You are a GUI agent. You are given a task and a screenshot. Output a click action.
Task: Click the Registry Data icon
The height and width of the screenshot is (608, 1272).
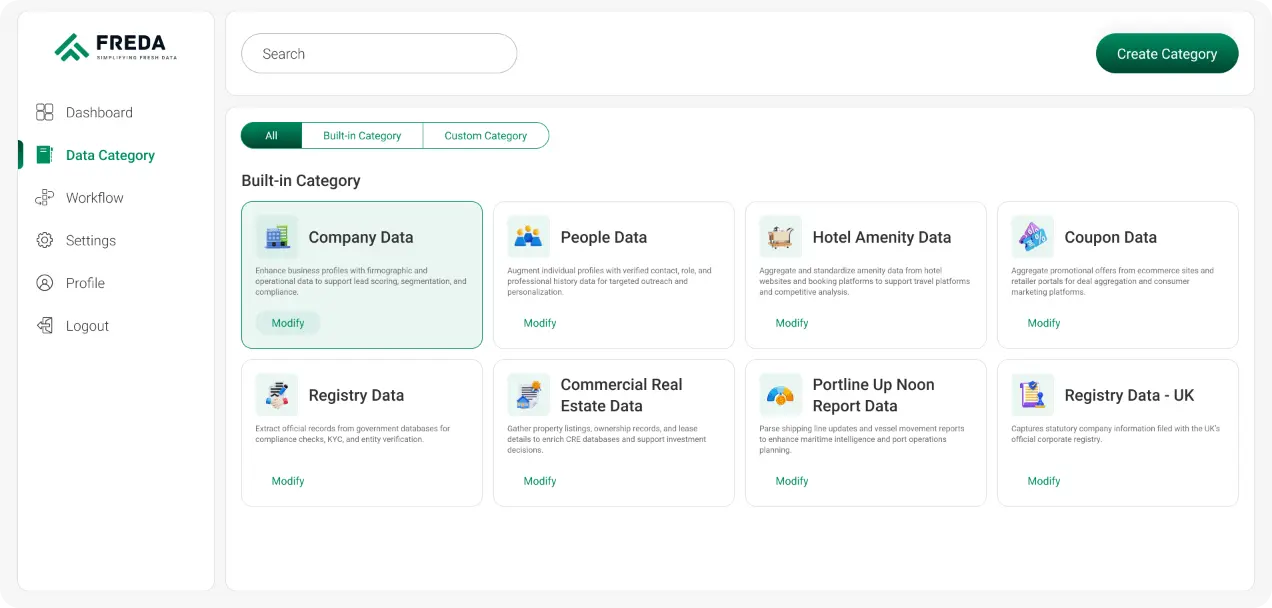tap(277, 395)
